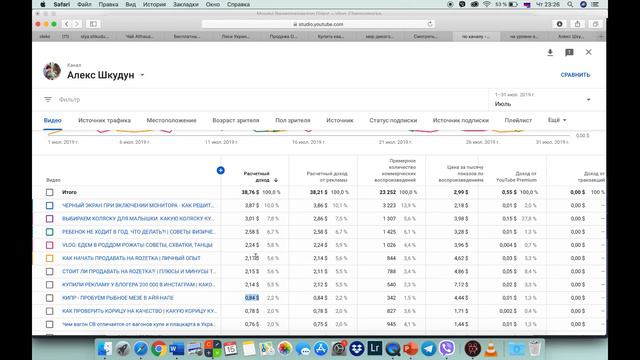Launch Microsoft Word from dock

click(176, 349)
